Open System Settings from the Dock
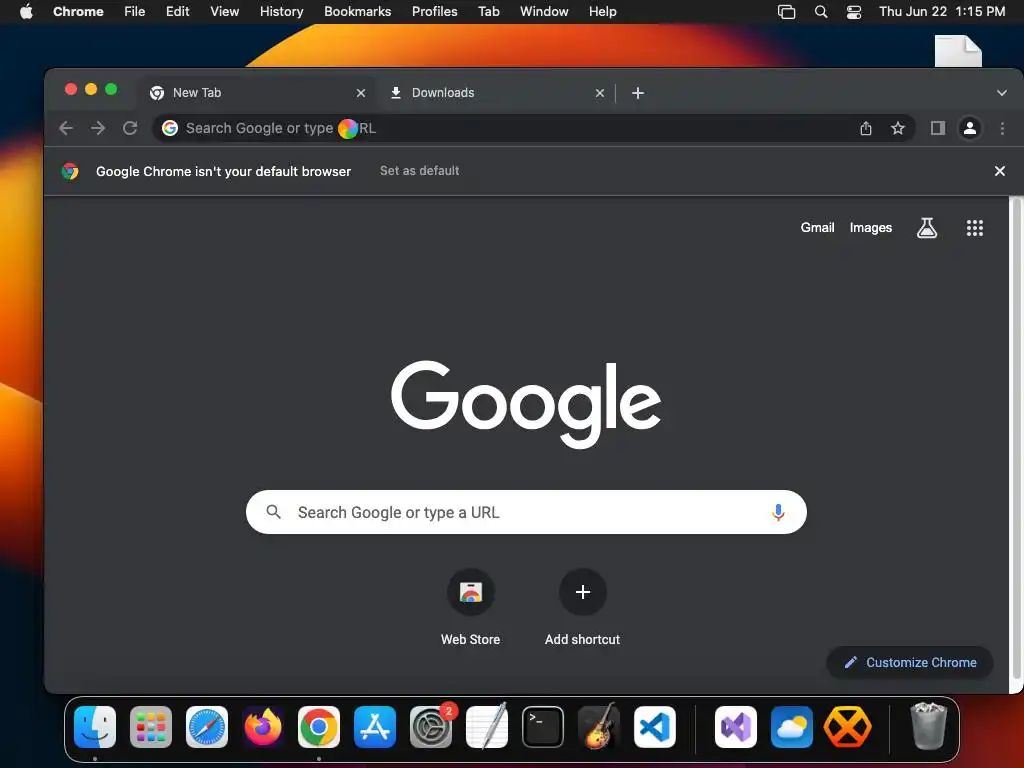Screen dimensions: 1024x768 [431, 727]
